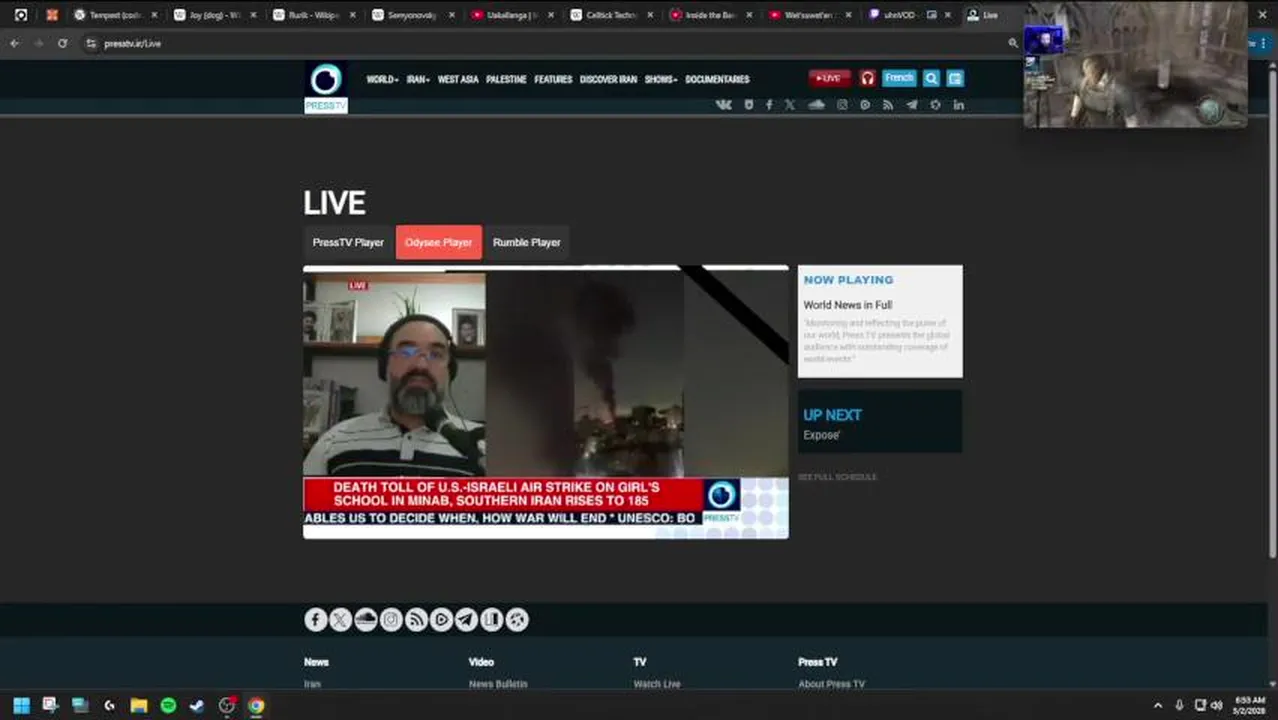Image resolution: width=1278 pixels, height=720 pixels.
Task: Open the SoundCloud icon in header bar
Action: point(816,105)
